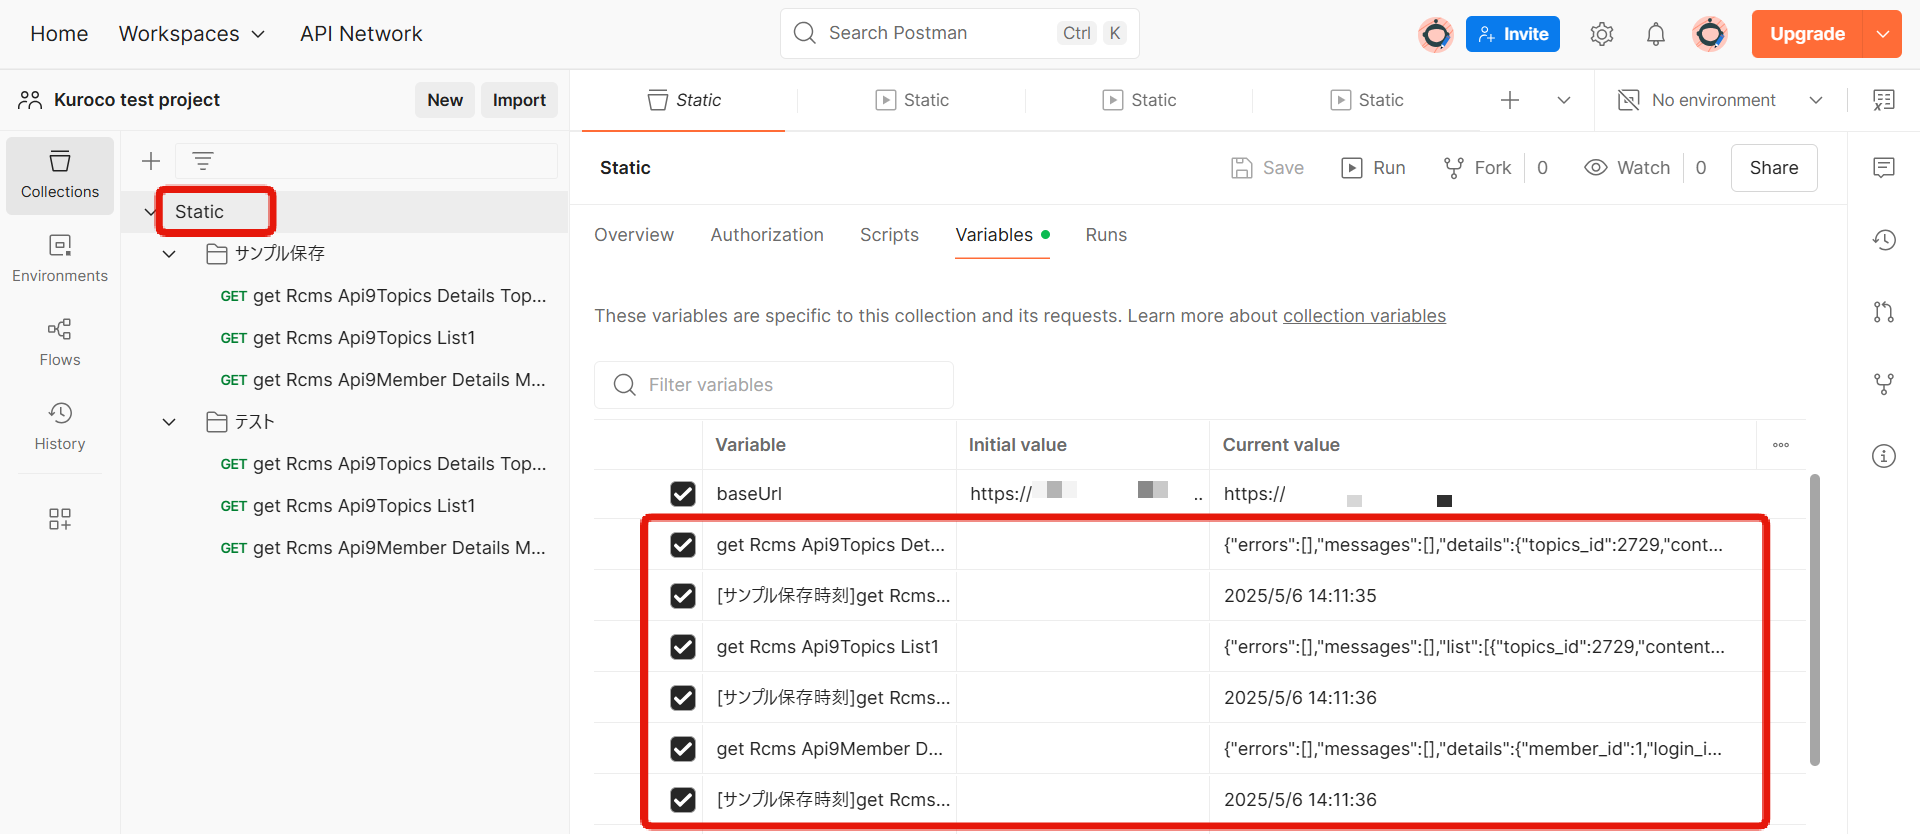Open the comments icon in right sidebar
Viewport: 1920px width, 834px height.
pyautogui.click(x=1883, y=167)
